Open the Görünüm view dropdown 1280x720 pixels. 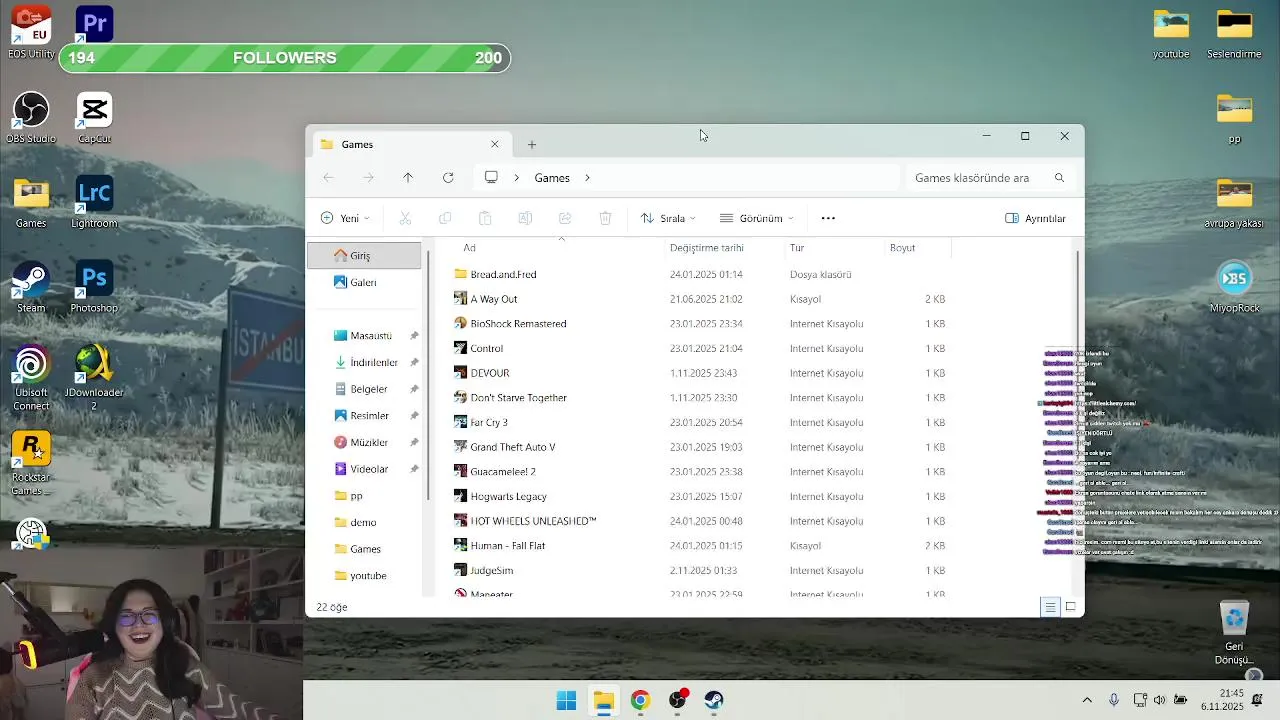pos(757,218)
